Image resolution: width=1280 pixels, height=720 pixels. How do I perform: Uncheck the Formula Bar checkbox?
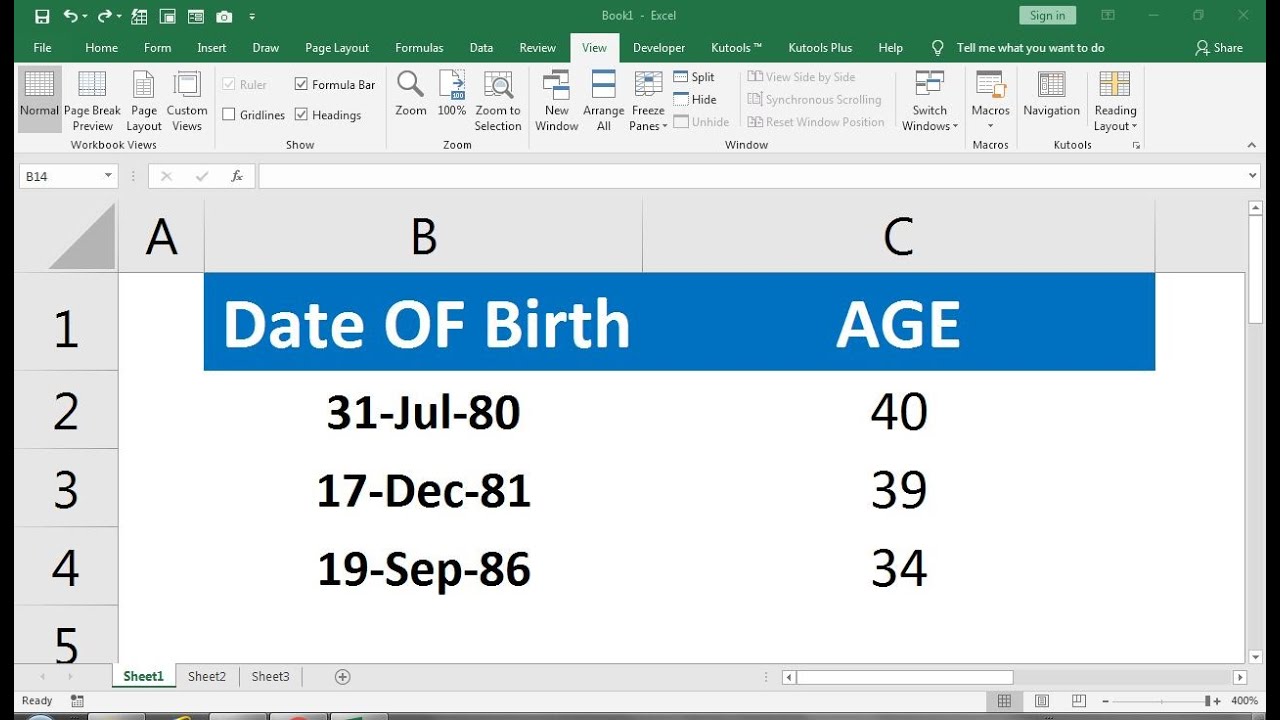point(301,84)
